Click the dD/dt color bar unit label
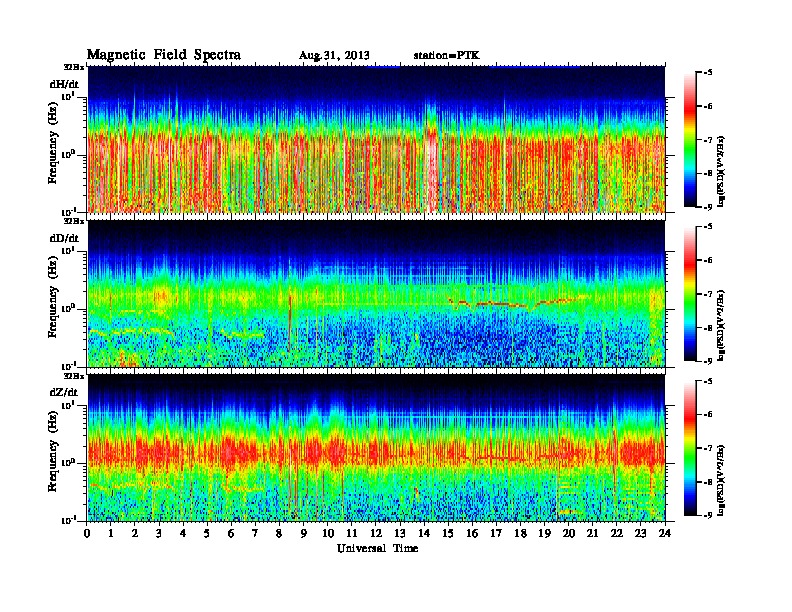Screen dimensions: 792x612 721,325
